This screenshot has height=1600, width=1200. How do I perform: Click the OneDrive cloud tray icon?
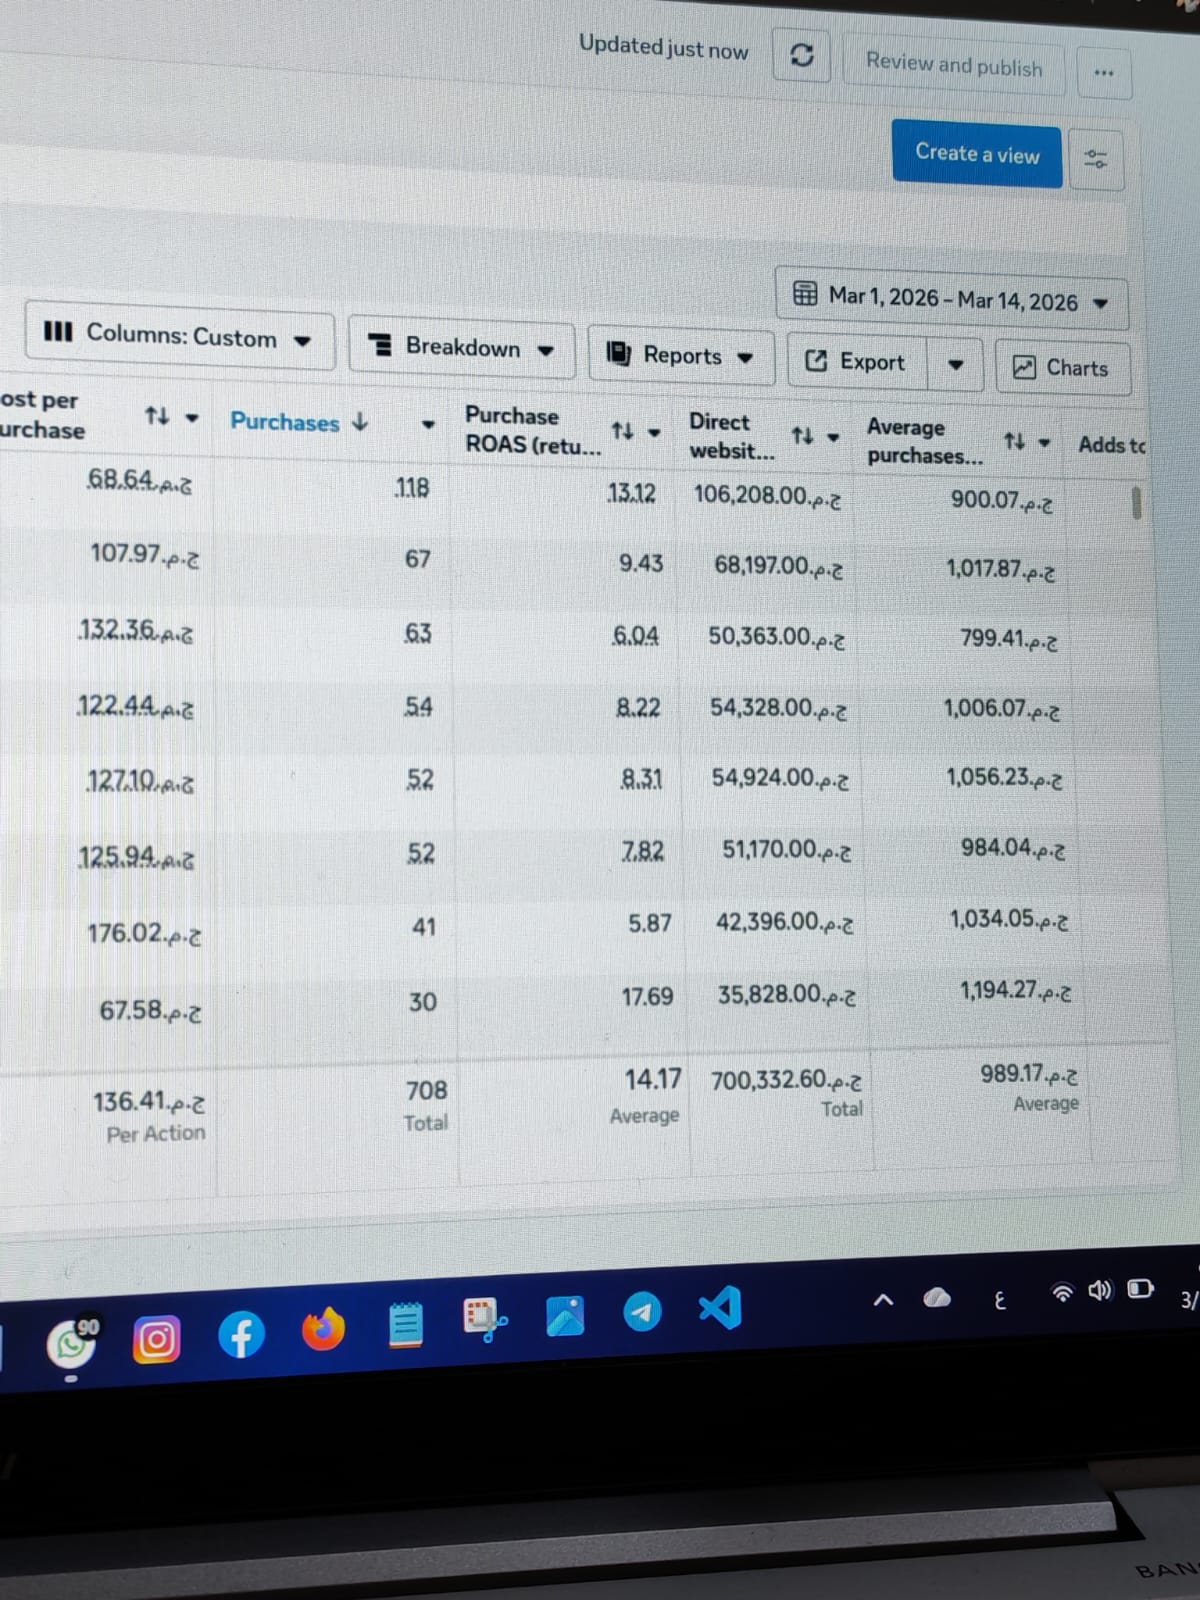pos(937,1298)
